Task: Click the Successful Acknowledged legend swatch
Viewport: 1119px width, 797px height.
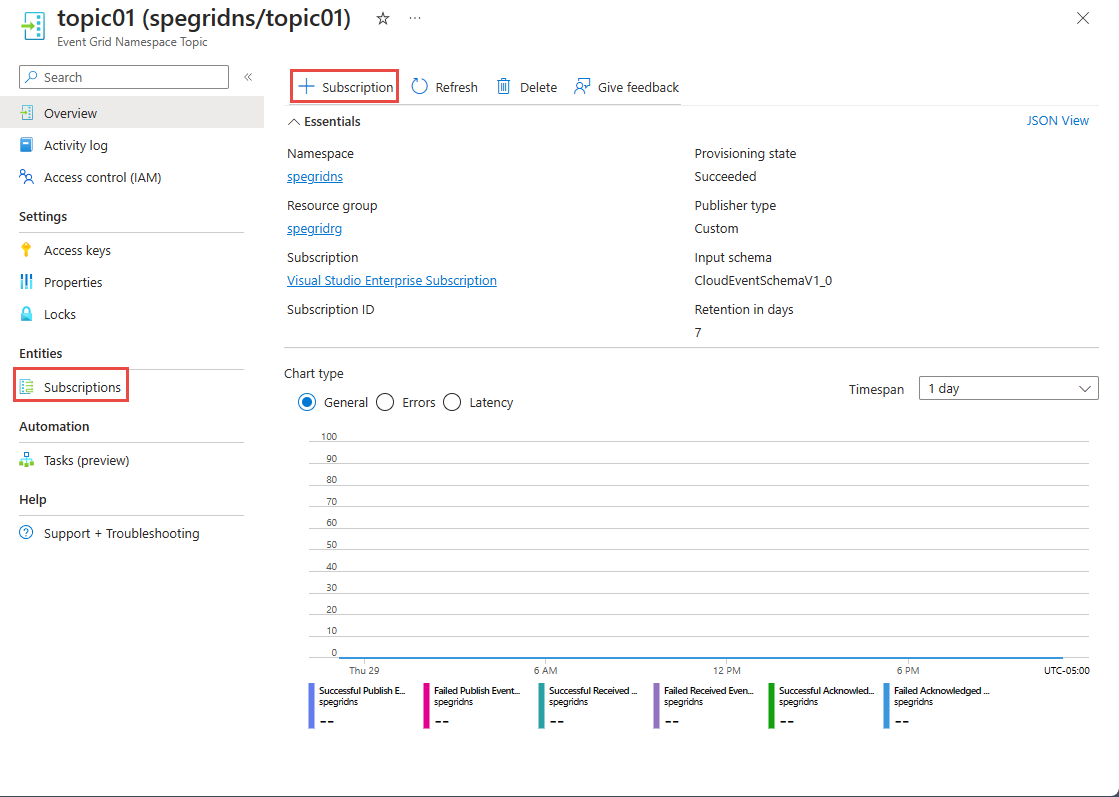Action: (x=771, y=706)
